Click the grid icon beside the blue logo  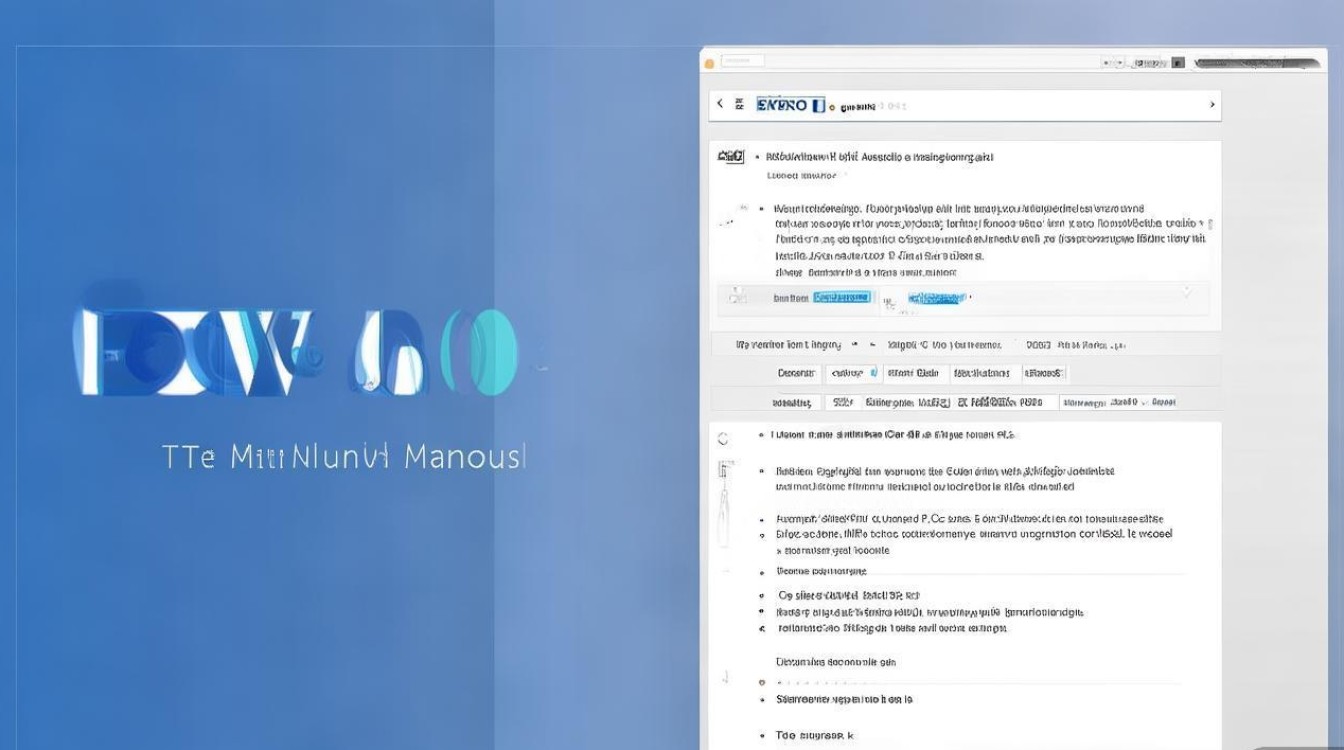coord(740,104)
